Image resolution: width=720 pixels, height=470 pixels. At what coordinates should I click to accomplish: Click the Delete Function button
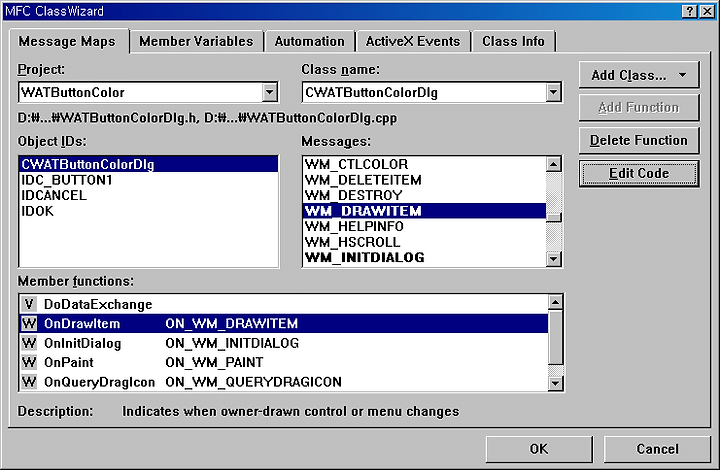tap(639, 140)
